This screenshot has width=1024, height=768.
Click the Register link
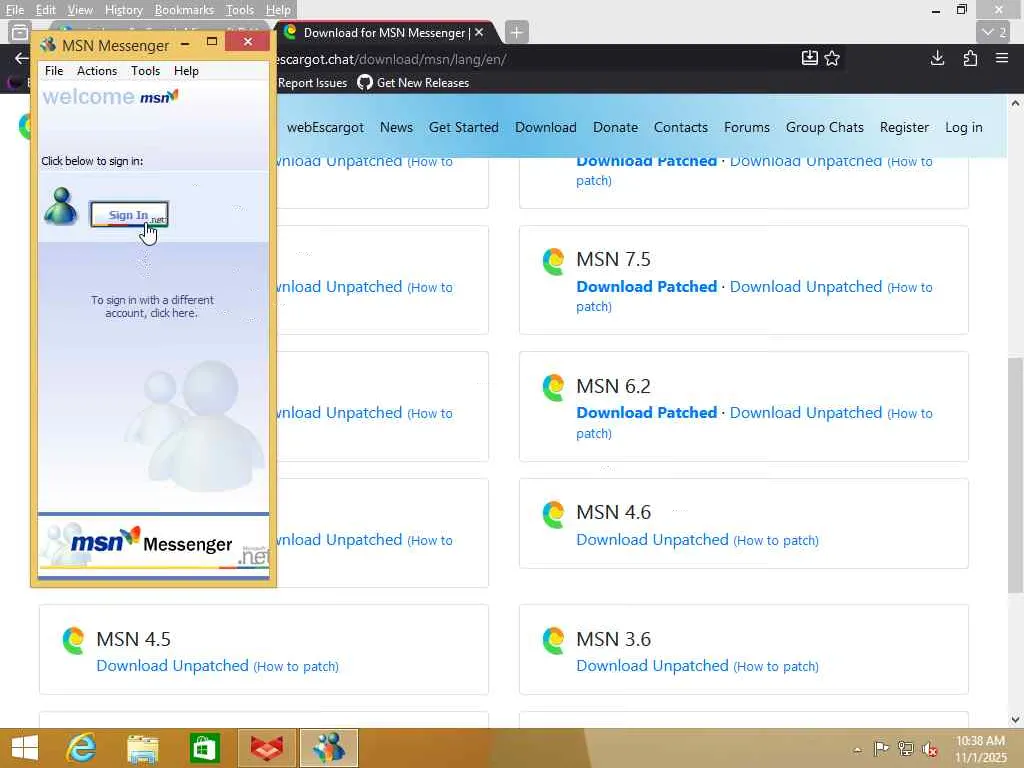point(904,127)
